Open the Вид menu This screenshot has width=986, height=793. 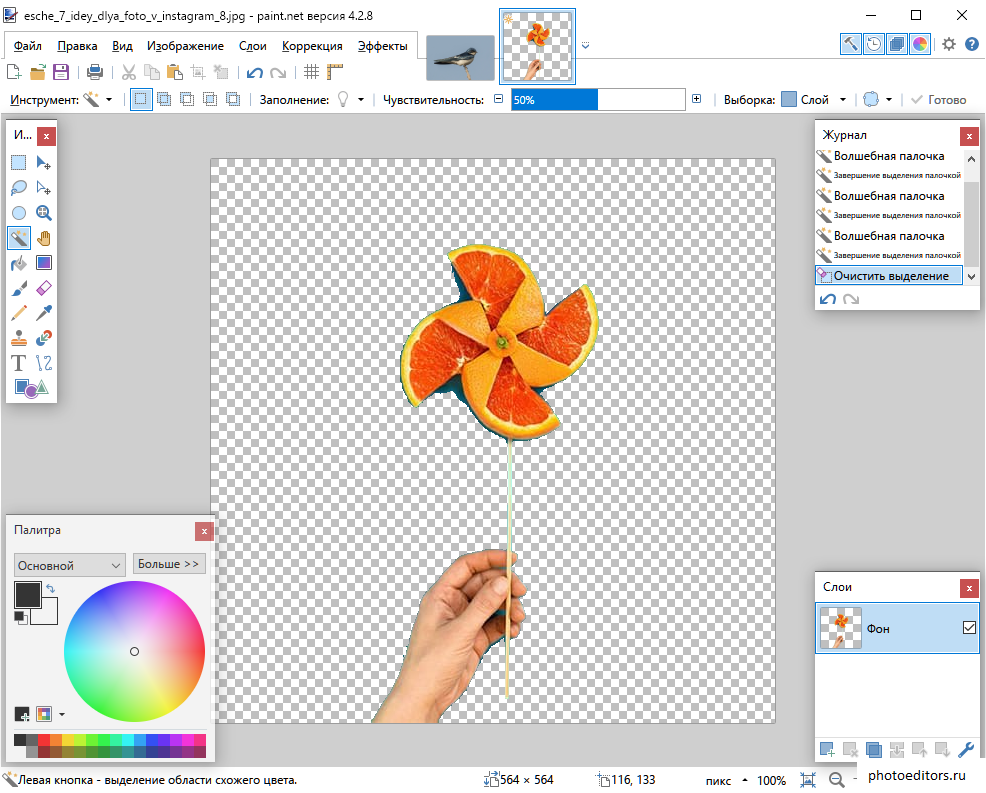(x=123, y=46)
